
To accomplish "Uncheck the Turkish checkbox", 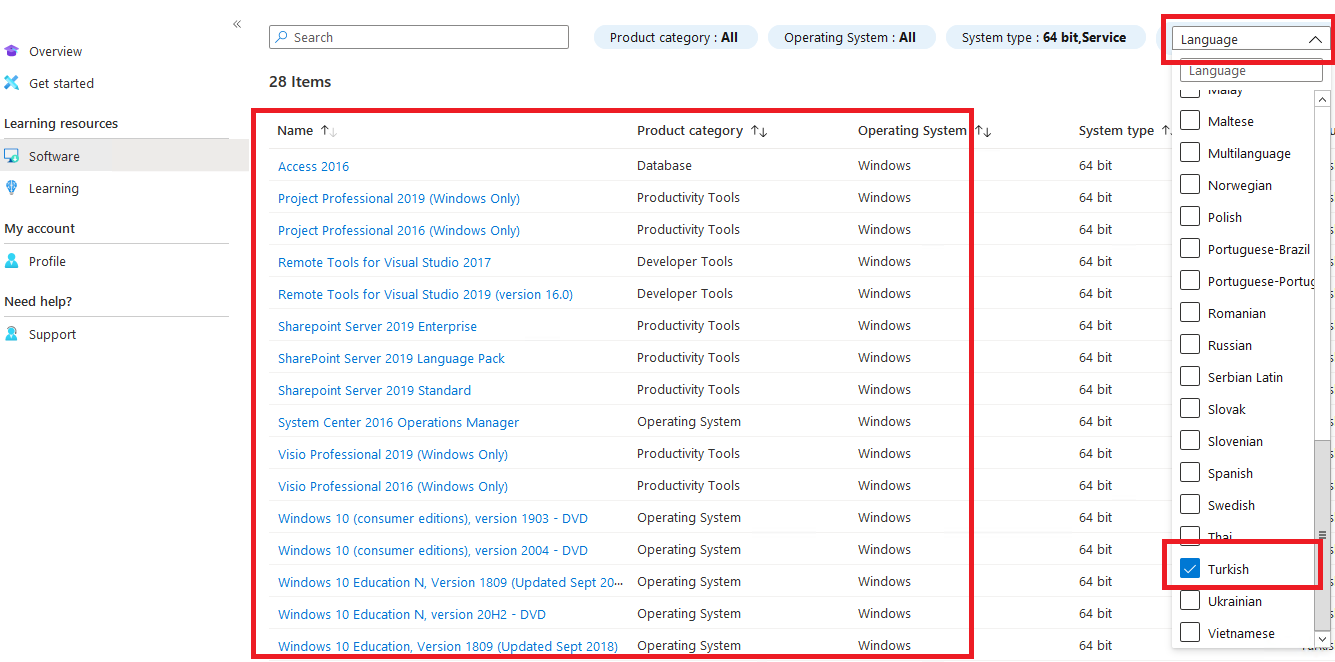I will click(x=1190, y=569).
